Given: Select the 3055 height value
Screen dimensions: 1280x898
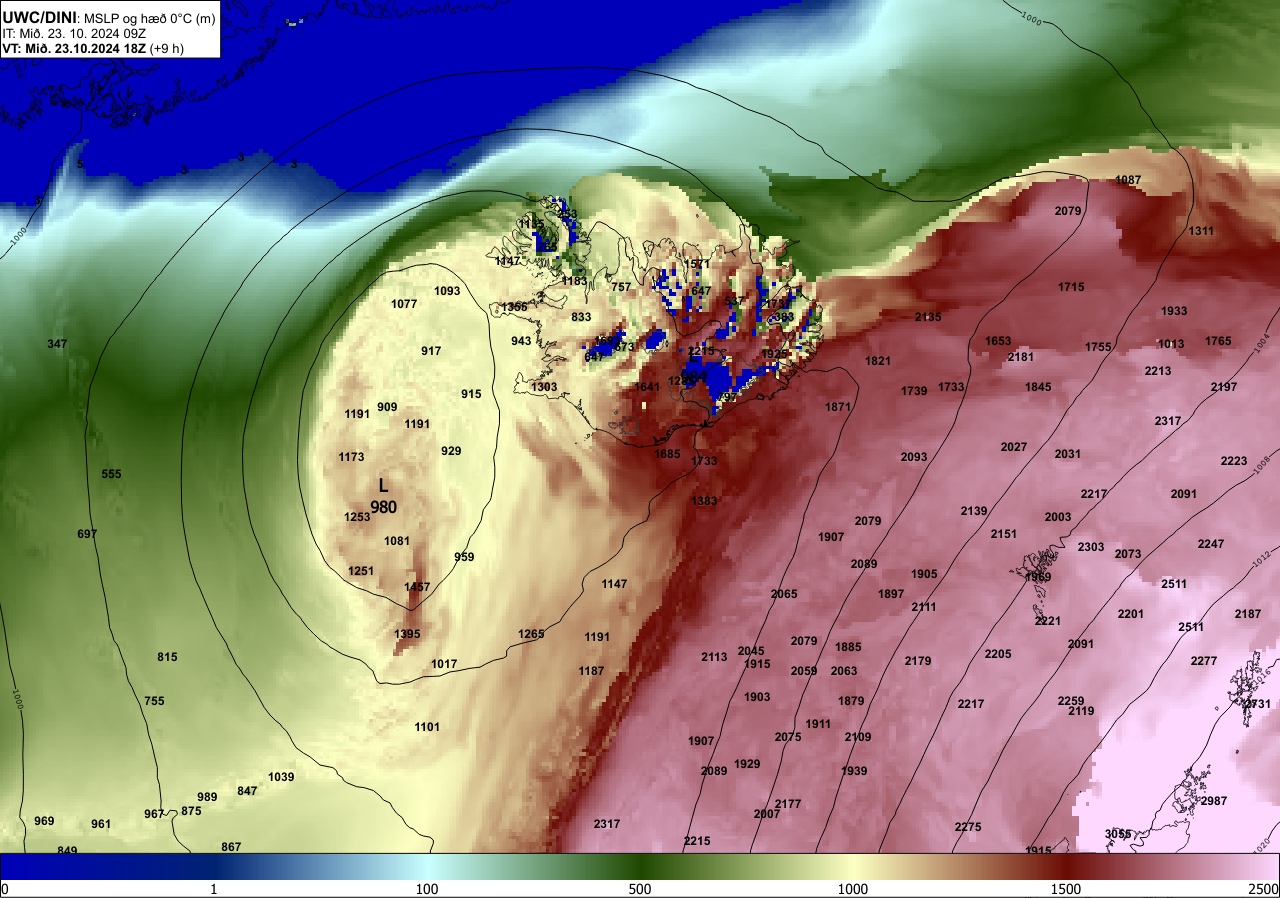Looking at the screenshot, I should (1118, 834).
